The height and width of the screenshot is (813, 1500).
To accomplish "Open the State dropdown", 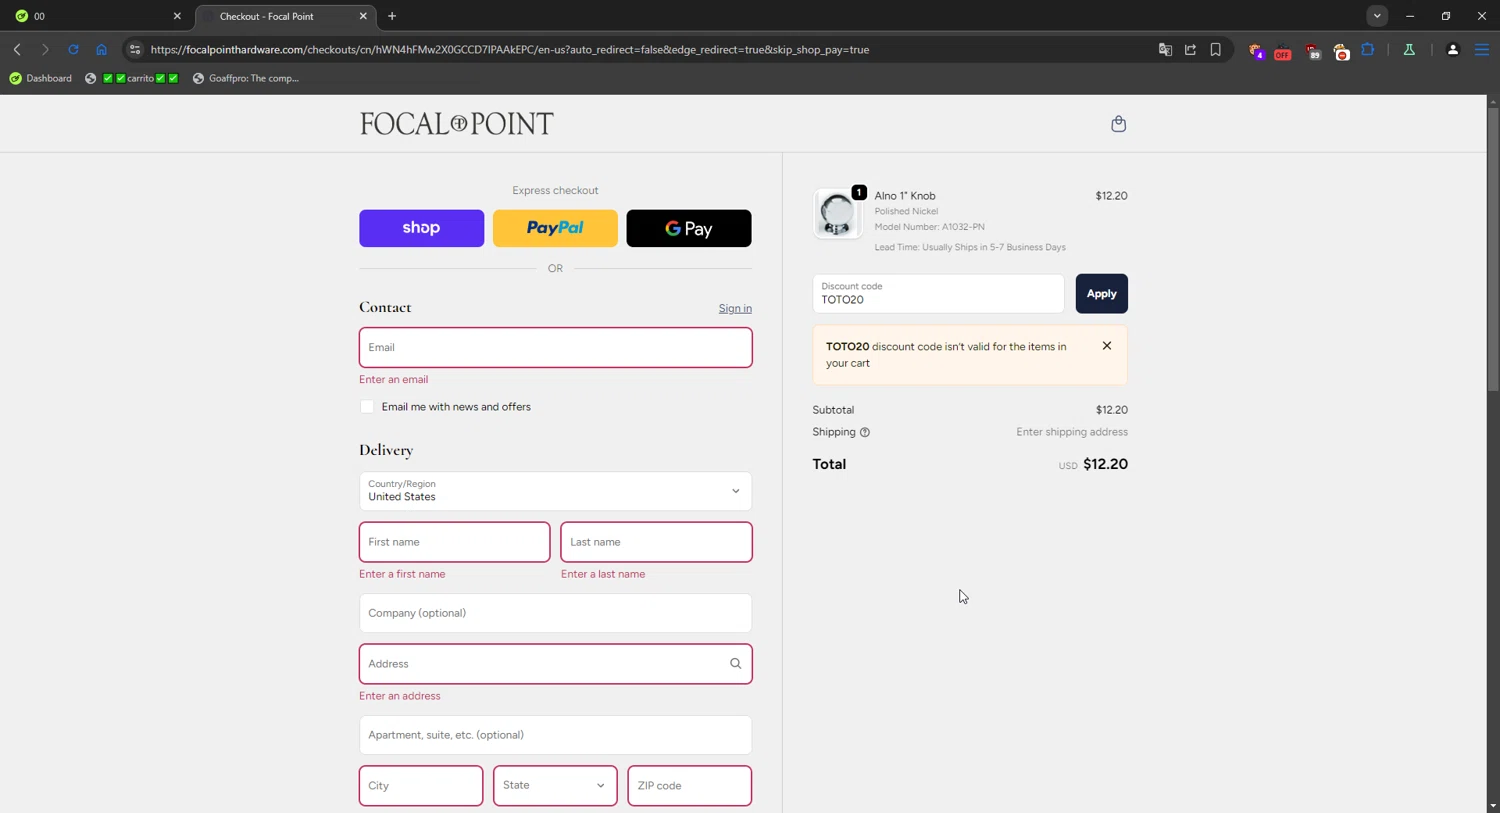I will coord(555,785).
